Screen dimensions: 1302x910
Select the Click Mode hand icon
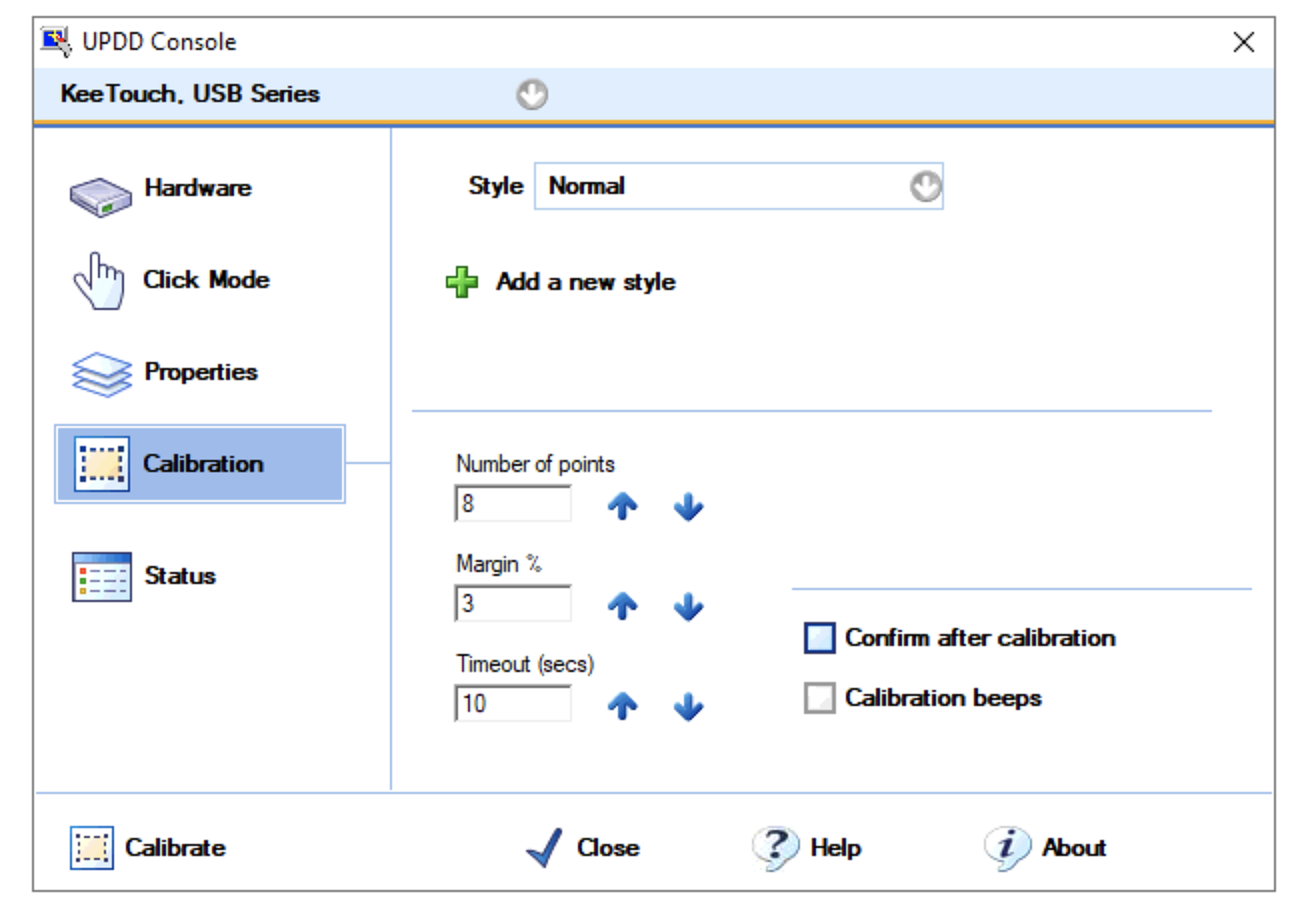101,282
